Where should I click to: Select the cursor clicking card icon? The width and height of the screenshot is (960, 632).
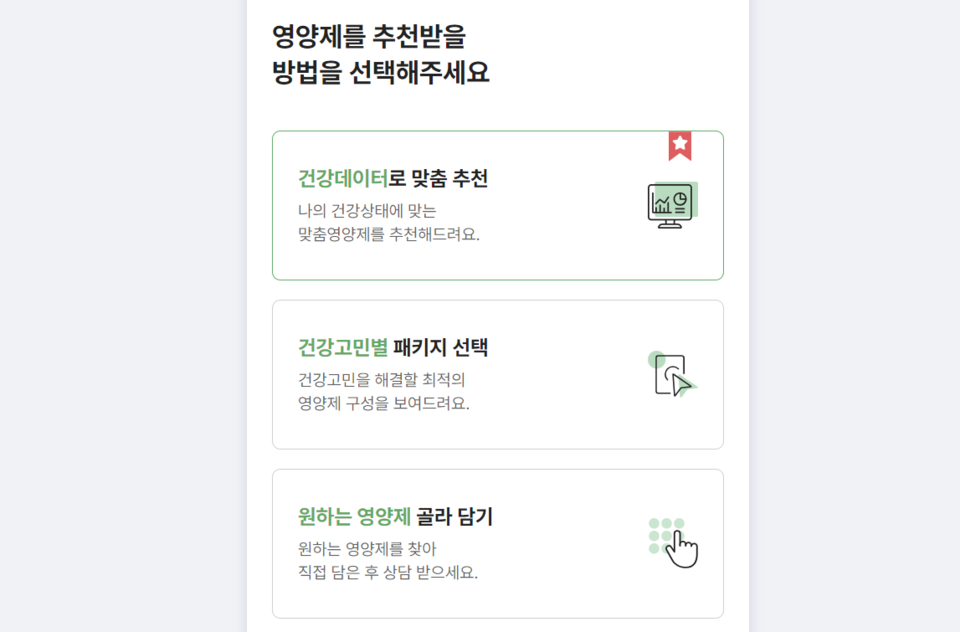click(x=670, y=375)
